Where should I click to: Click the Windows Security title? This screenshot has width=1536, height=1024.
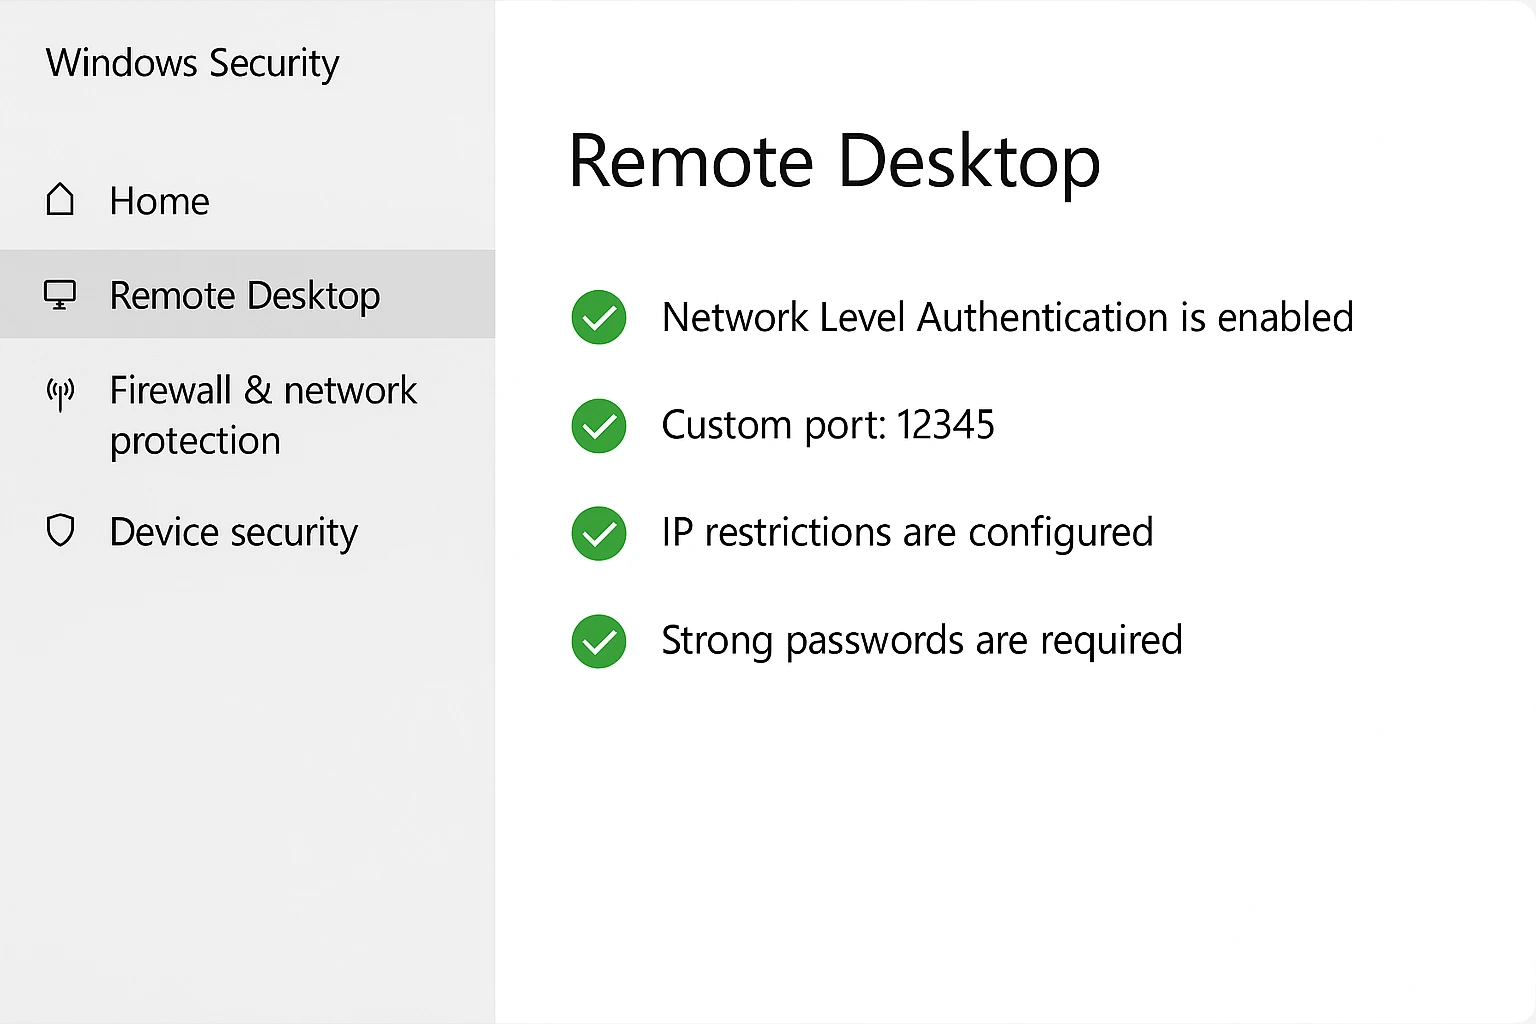click(193, 63)
